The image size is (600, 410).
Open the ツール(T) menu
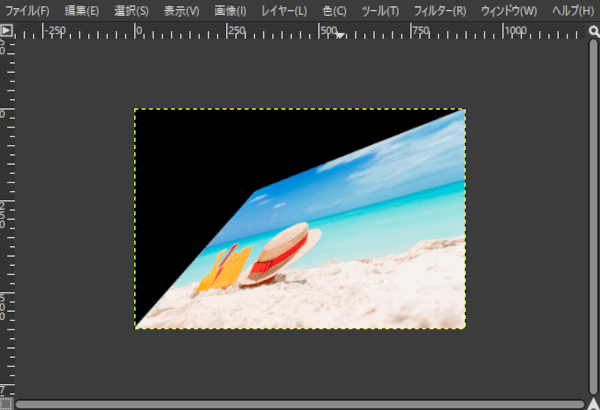[380, 11]
